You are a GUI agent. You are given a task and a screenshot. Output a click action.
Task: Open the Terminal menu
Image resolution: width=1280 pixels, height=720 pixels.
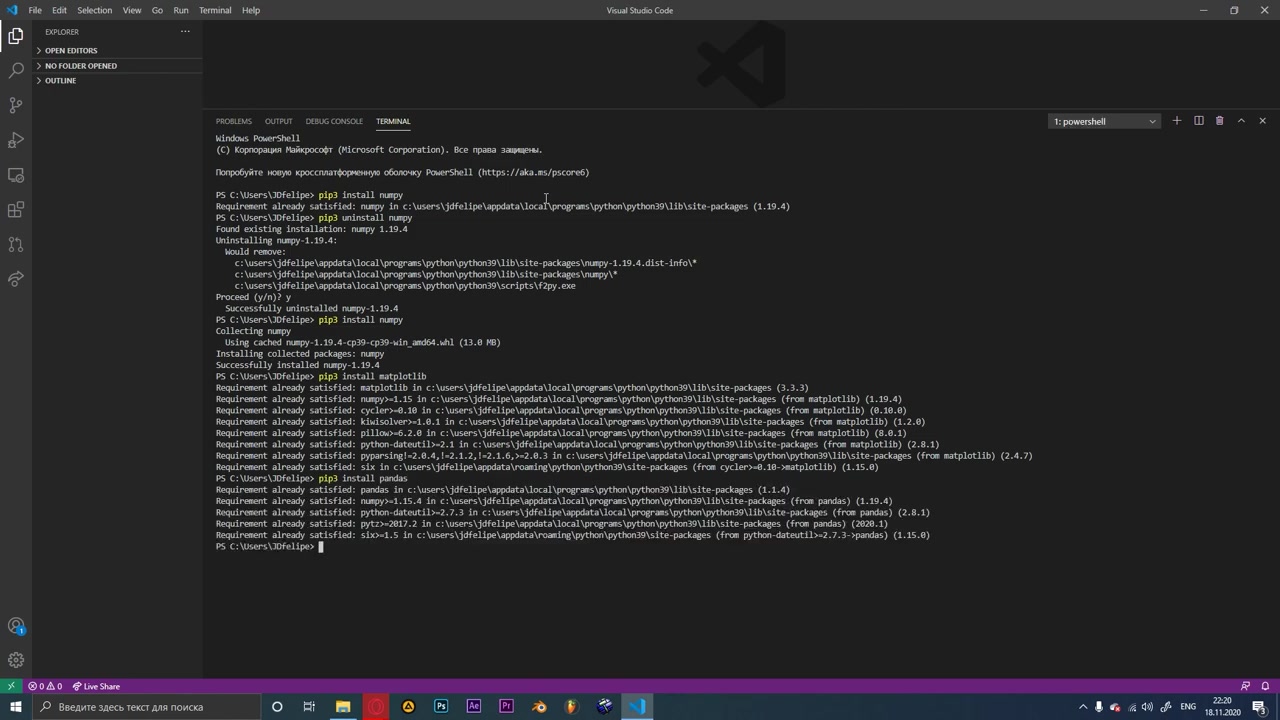click(215, 10)
